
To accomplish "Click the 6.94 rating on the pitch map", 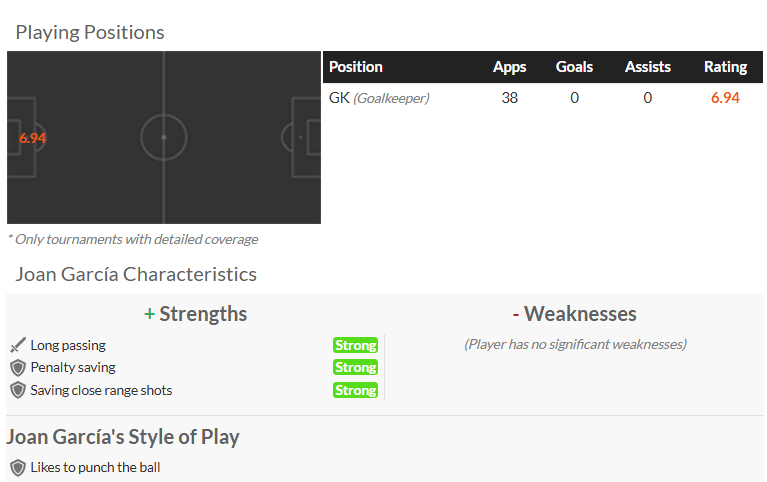I will tap(33, 138).
